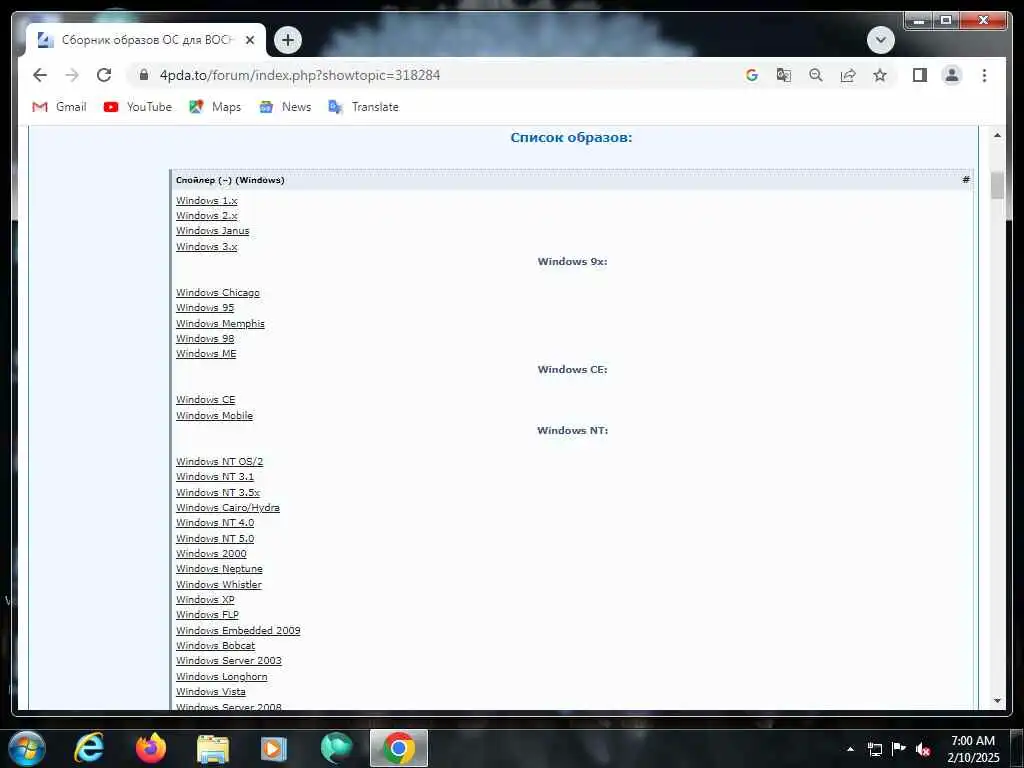Open File Explorer folder on taskbar
1024x768 pixels.
click(213, 749)
